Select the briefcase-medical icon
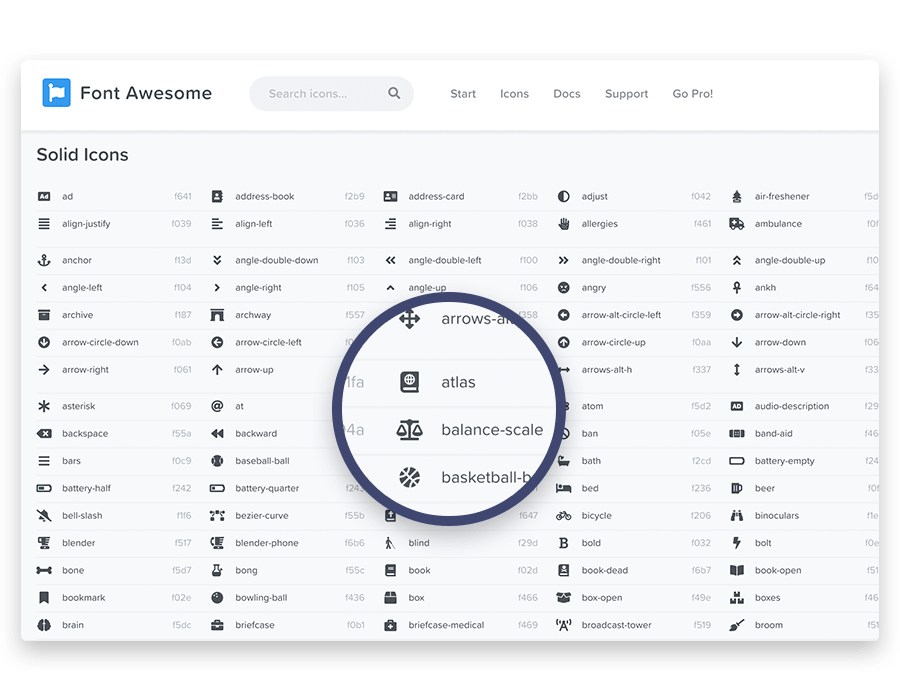900x700 pixels. [x=390, y=625]
